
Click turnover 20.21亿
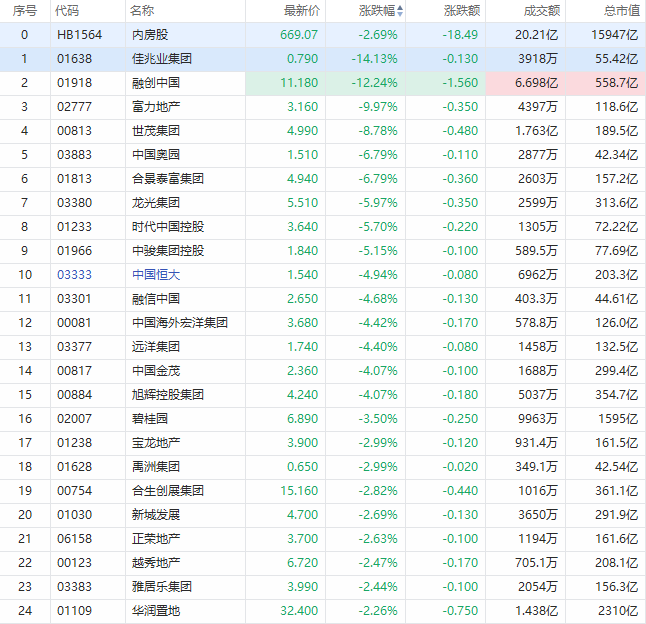coord(536,35)
